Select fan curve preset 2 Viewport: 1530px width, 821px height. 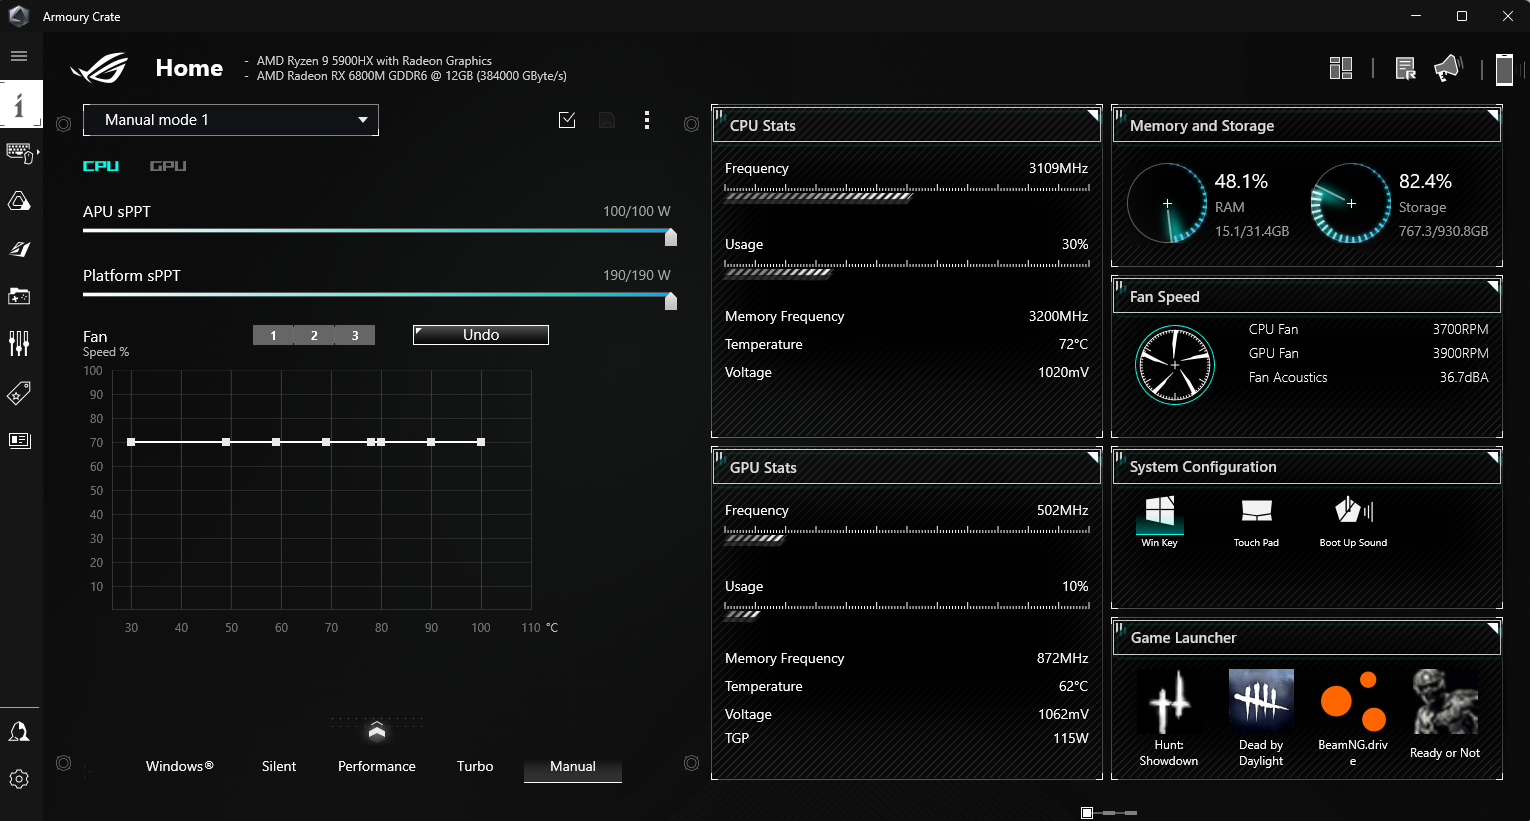point(314,335)
